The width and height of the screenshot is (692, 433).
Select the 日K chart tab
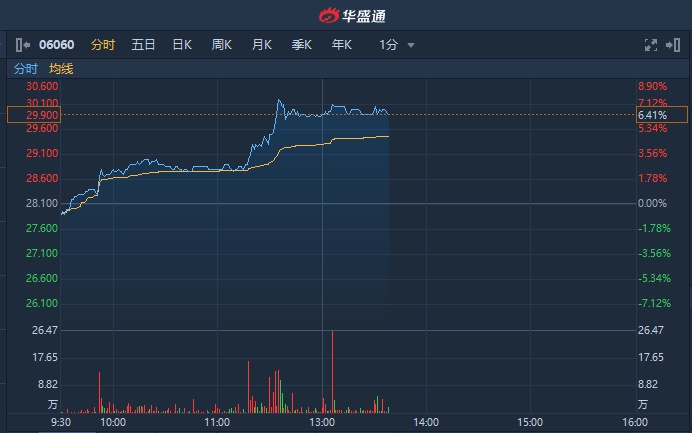(181, 45)
